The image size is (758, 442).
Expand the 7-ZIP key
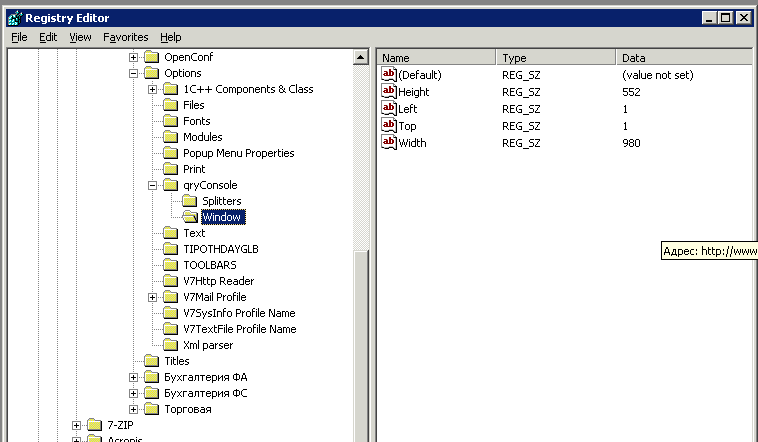pyautogui.click(x=77, y=425)
